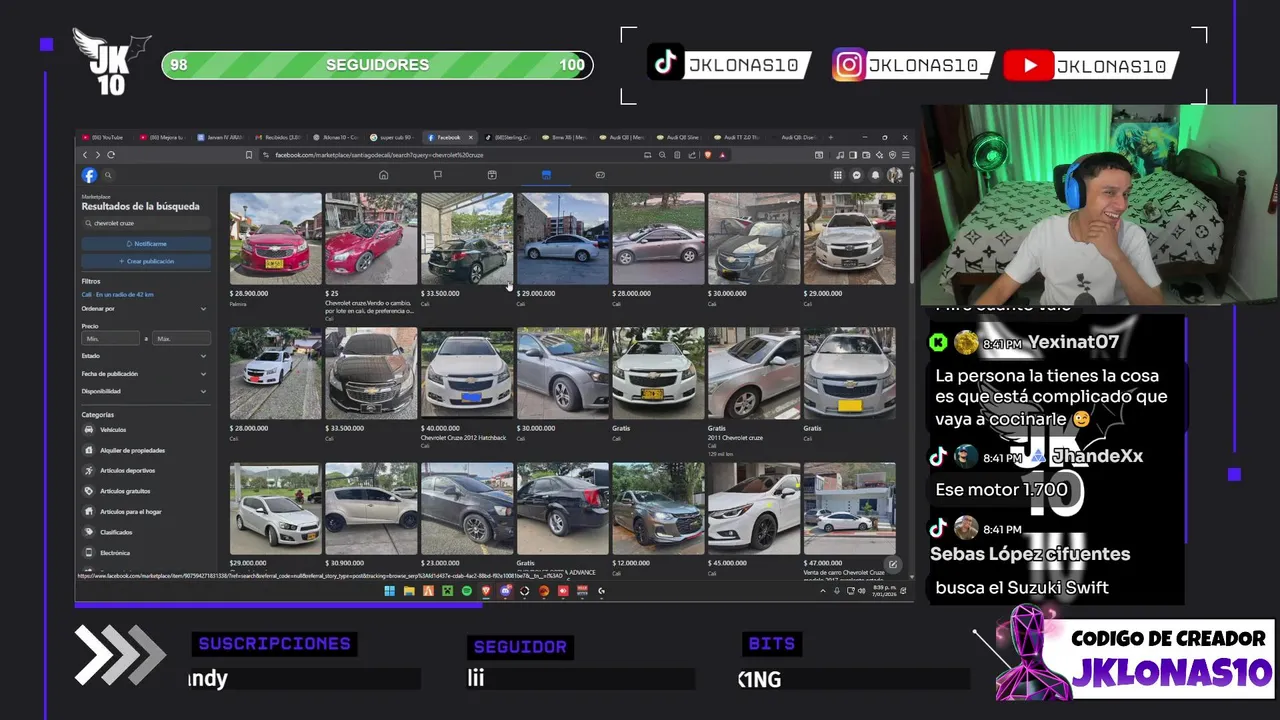Open the Minecraft creeper taskbar icon

tap(448, 591)
